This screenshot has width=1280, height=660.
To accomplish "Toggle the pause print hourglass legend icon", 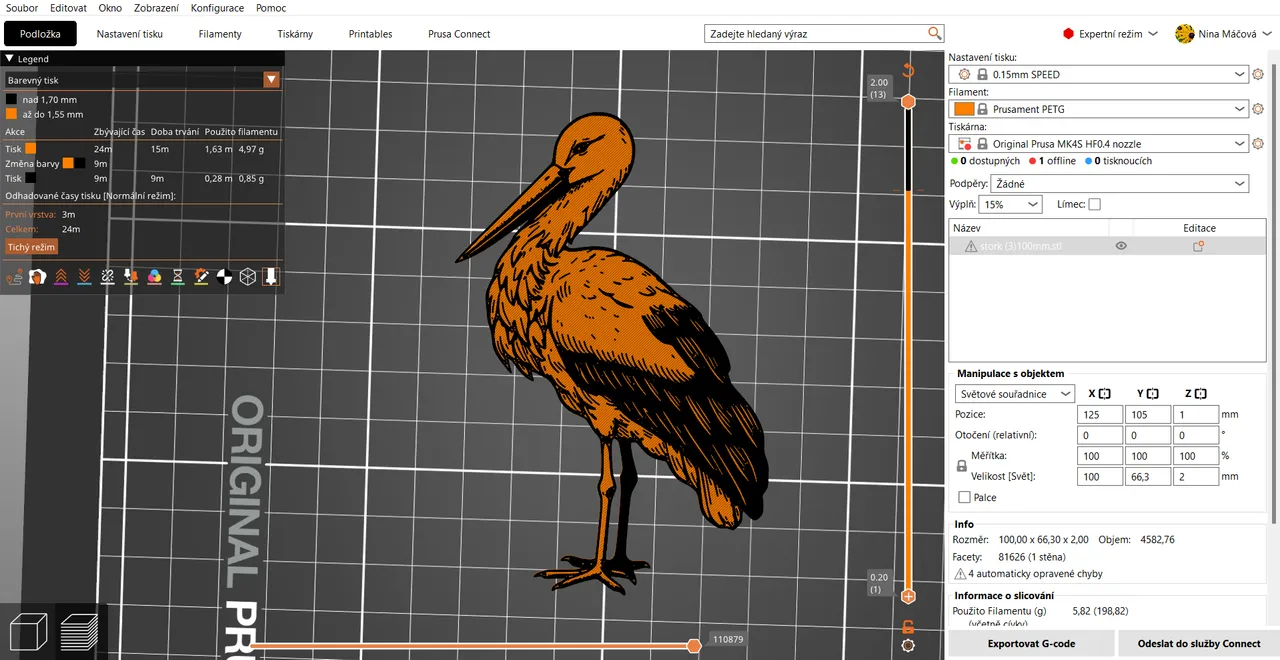I will (x=177, y=276).
